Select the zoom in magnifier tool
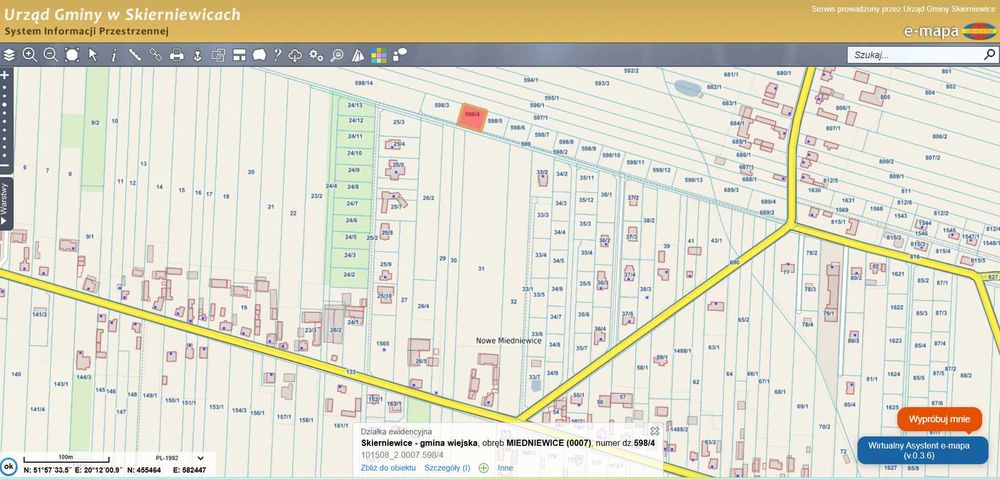 [x=29, y=55]
